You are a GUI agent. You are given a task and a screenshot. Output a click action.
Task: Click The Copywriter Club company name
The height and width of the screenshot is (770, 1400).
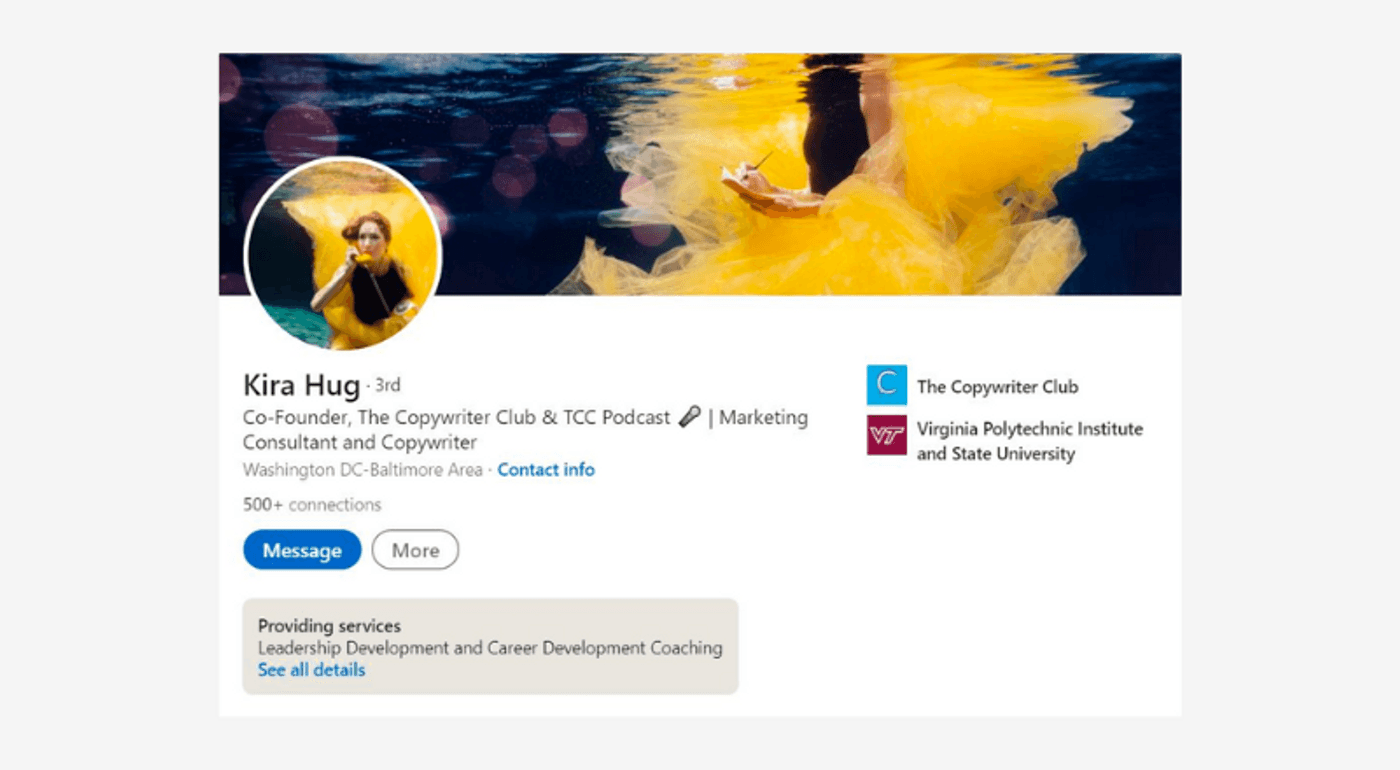(997, 387)
